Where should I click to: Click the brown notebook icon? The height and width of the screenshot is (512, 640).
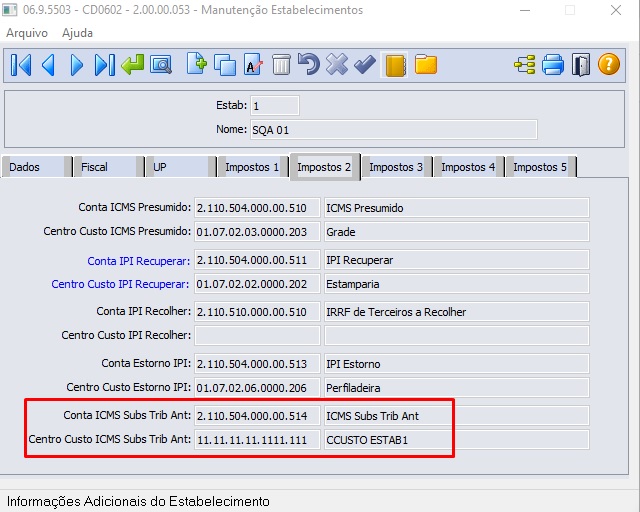(x=395, y=65)
